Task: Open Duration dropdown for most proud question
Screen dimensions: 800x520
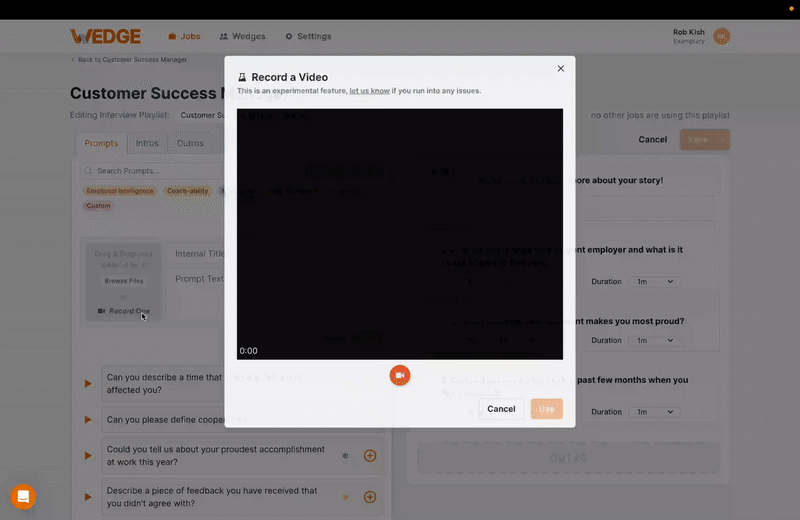Action: point(655,340)
